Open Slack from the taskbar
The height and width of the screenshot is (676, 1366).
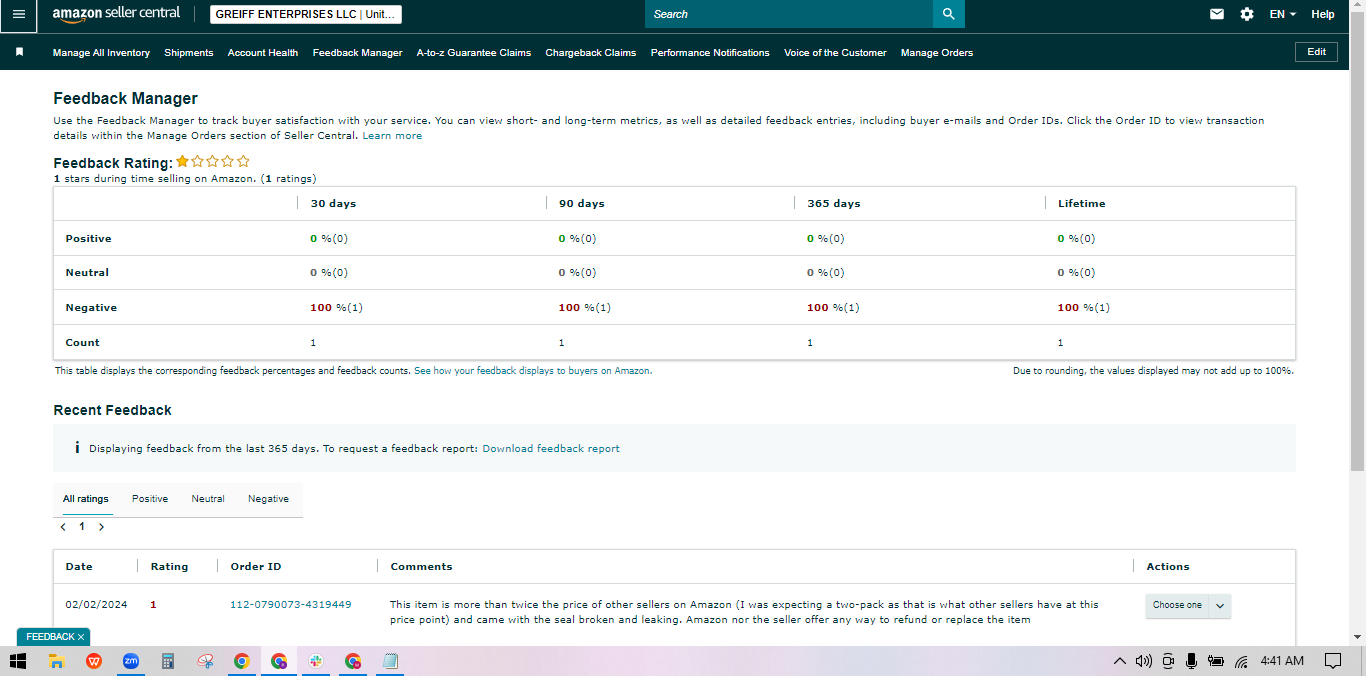[316, 661]
